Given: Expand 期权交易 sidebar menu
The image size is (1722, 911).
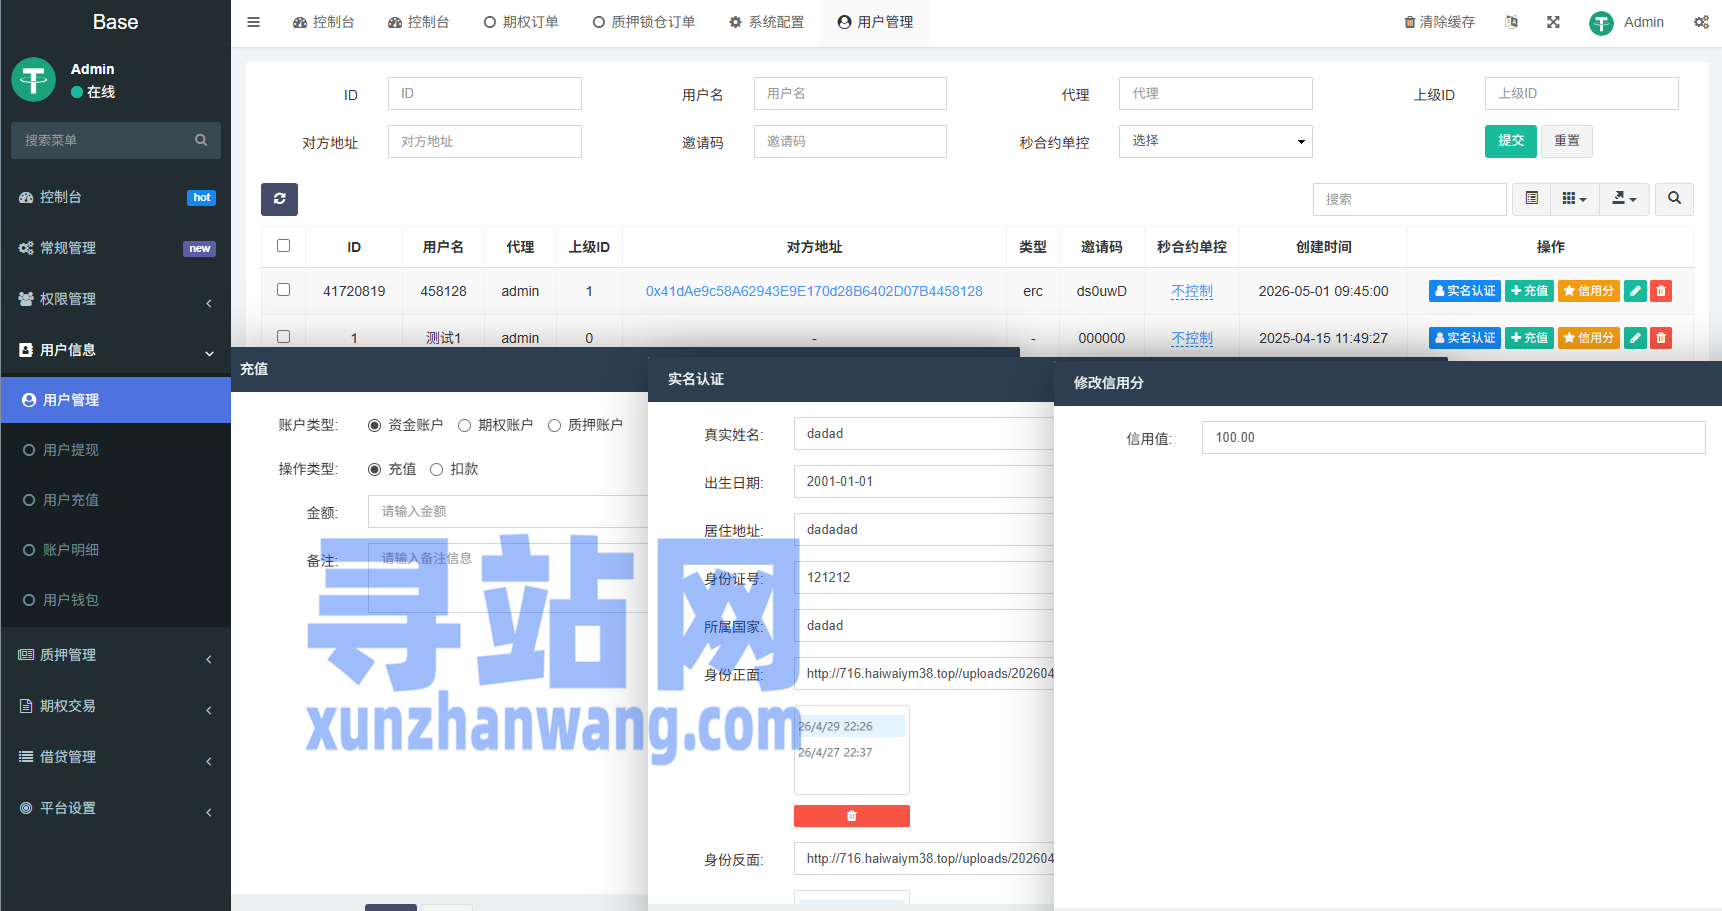Looking at the screenshot, I should [x=116, y=706].
